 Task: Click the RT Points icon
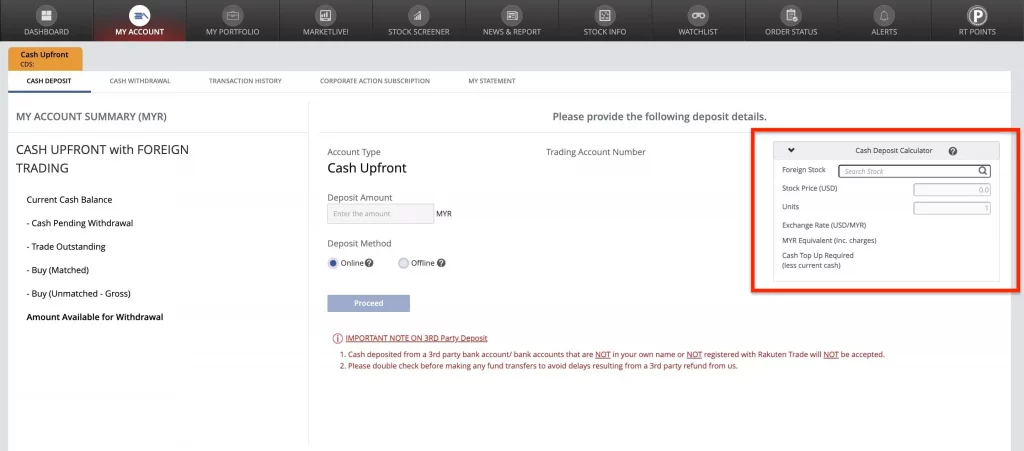tap(977, 16)
